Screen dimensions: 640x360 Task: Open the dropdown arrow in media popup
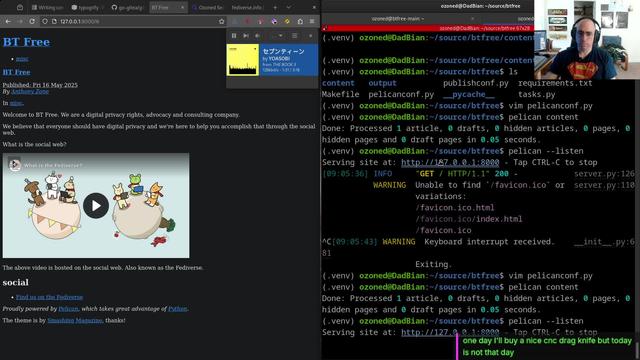click(280, 36)
